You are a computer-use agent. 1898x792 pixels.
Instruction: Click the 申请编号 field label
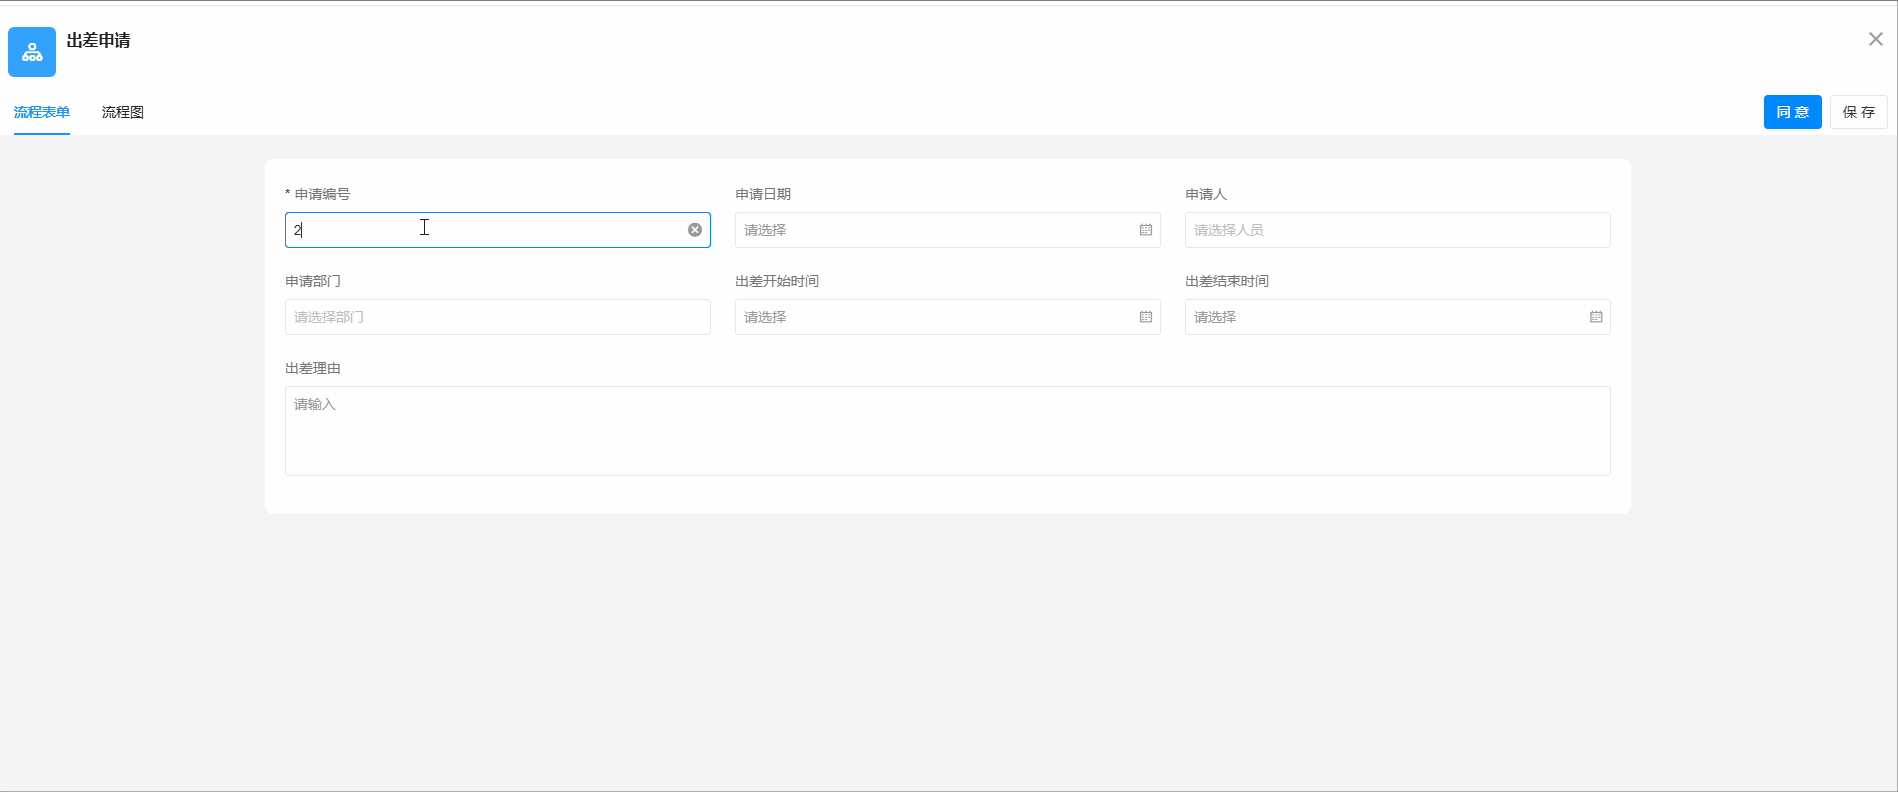pyautogui.click(x=322, y=194)
